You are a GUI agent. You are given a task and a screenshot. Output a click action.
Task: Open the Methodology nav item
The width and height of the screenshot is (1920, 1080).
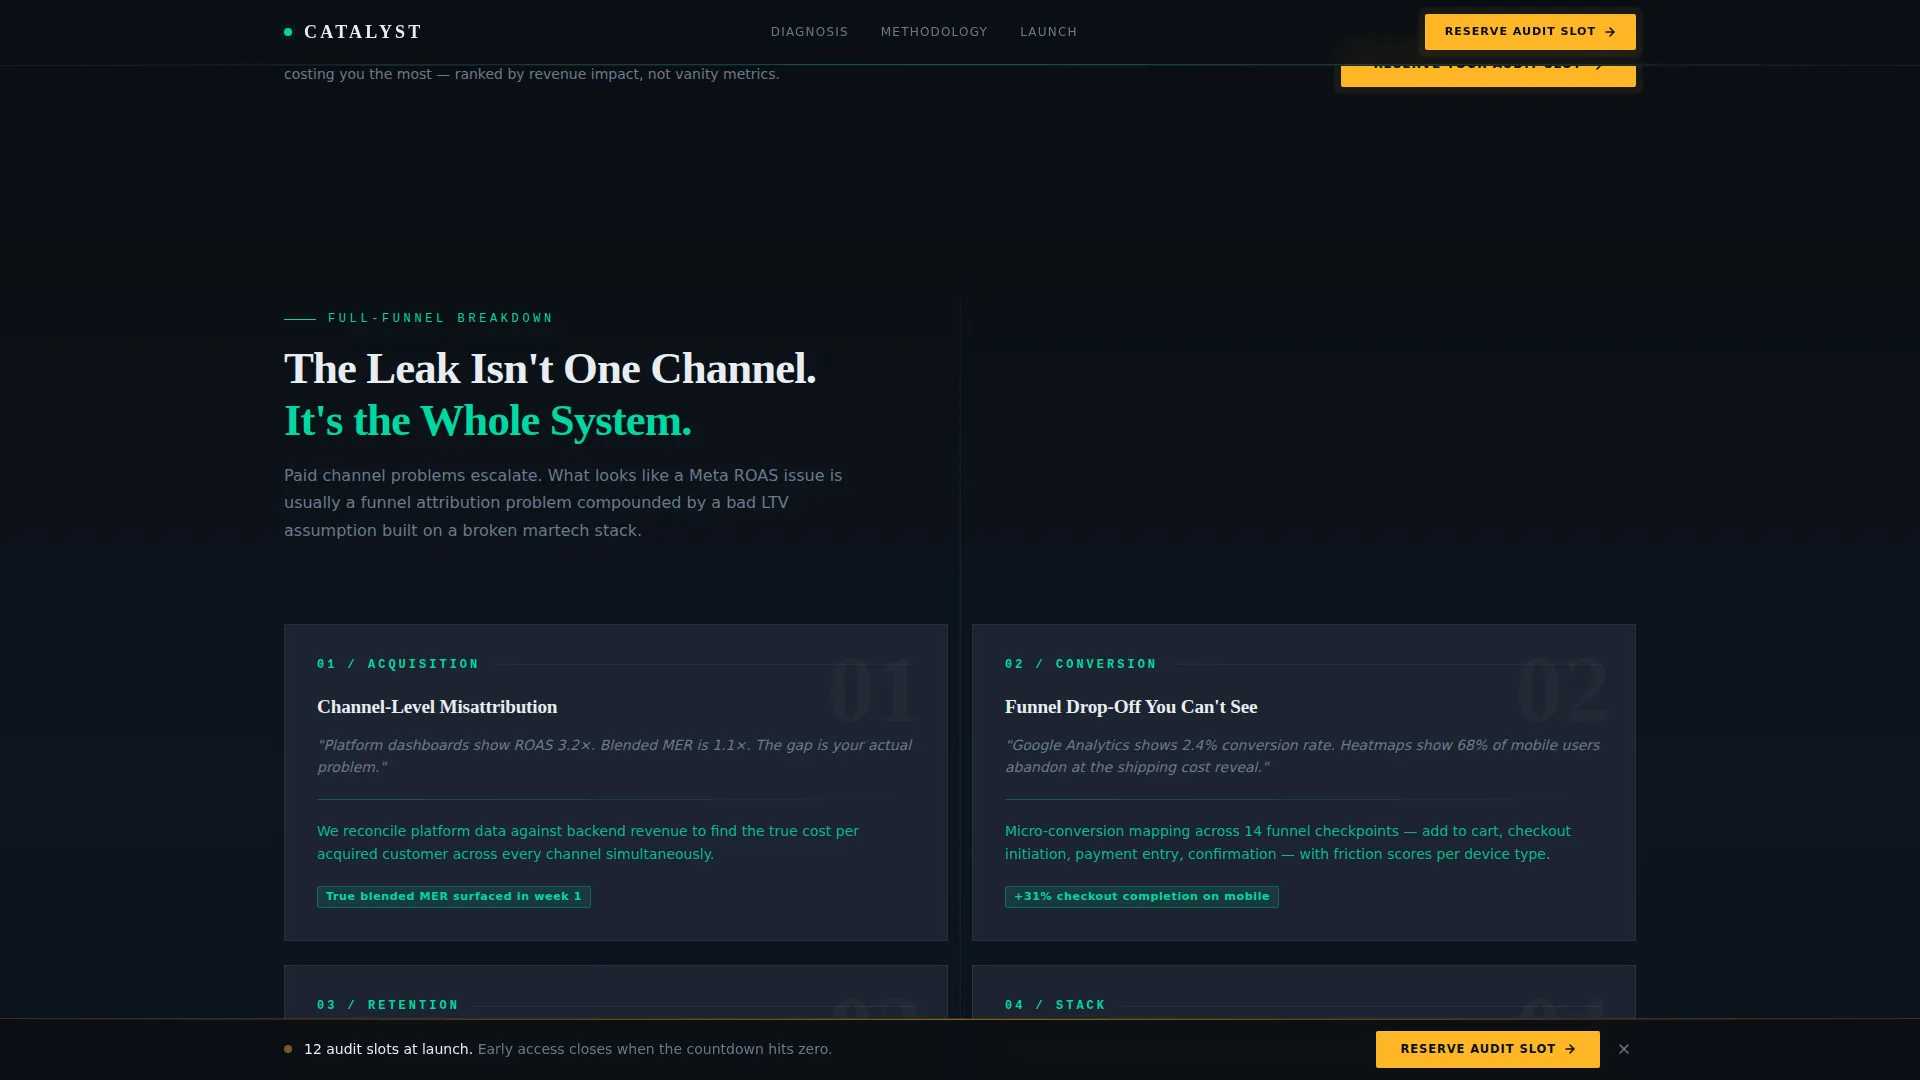tap(934, 32)
